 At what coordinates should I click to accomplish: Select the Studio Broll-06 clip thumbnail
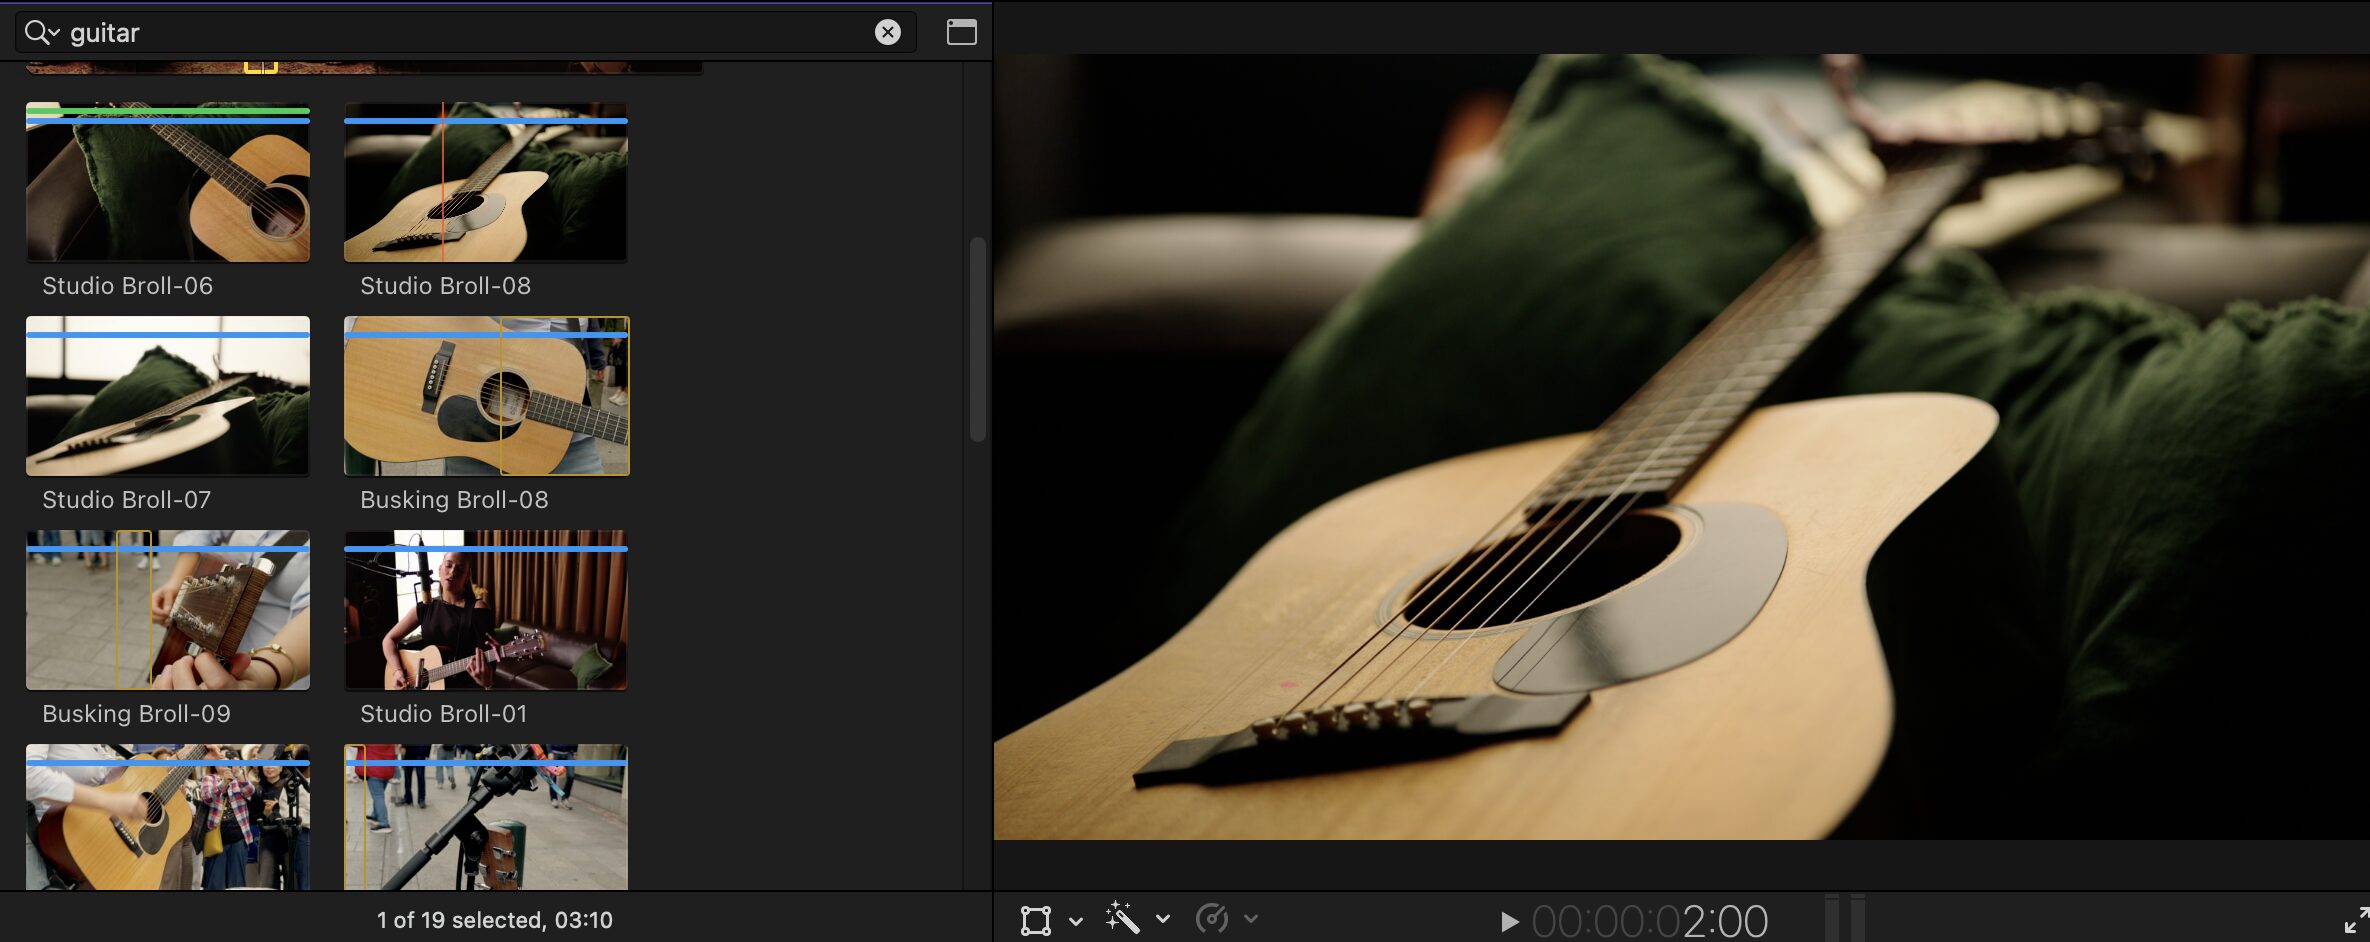click(x=168, y=183)
